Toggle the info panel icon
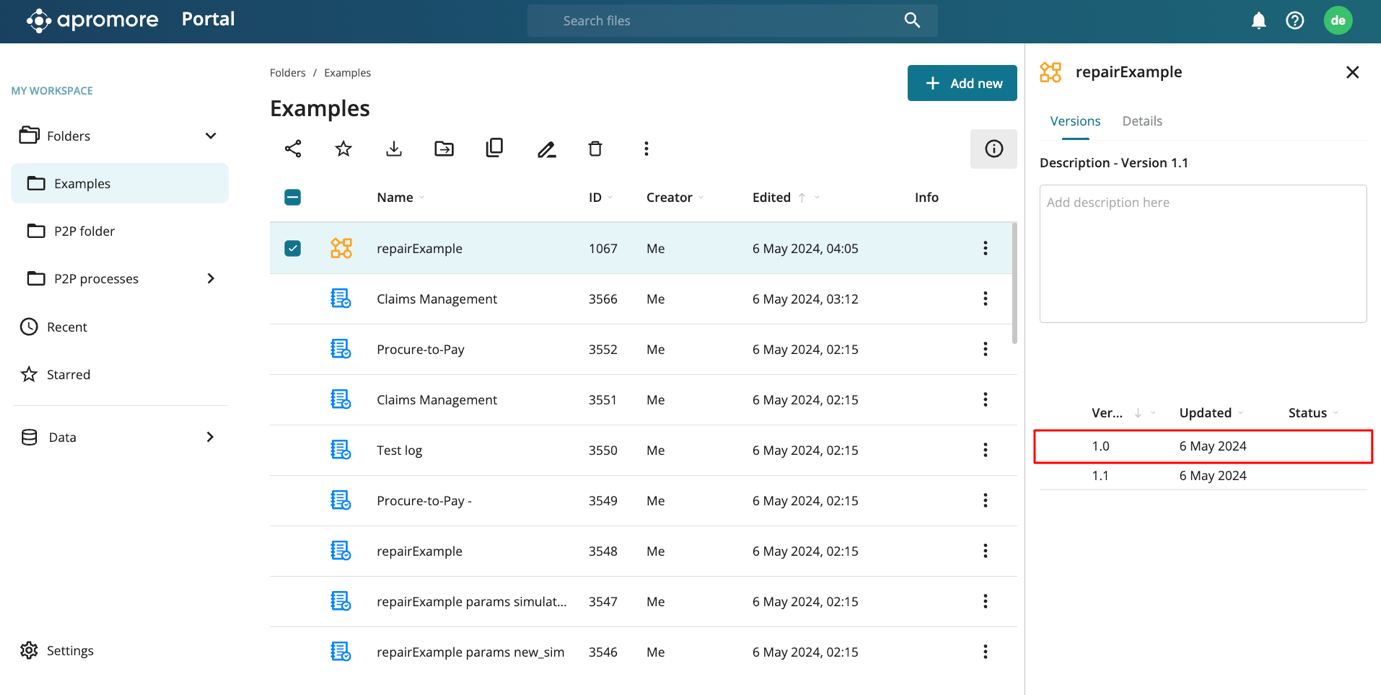The width and height of the screenshot is (1381, 695). [x=993, y=149]
